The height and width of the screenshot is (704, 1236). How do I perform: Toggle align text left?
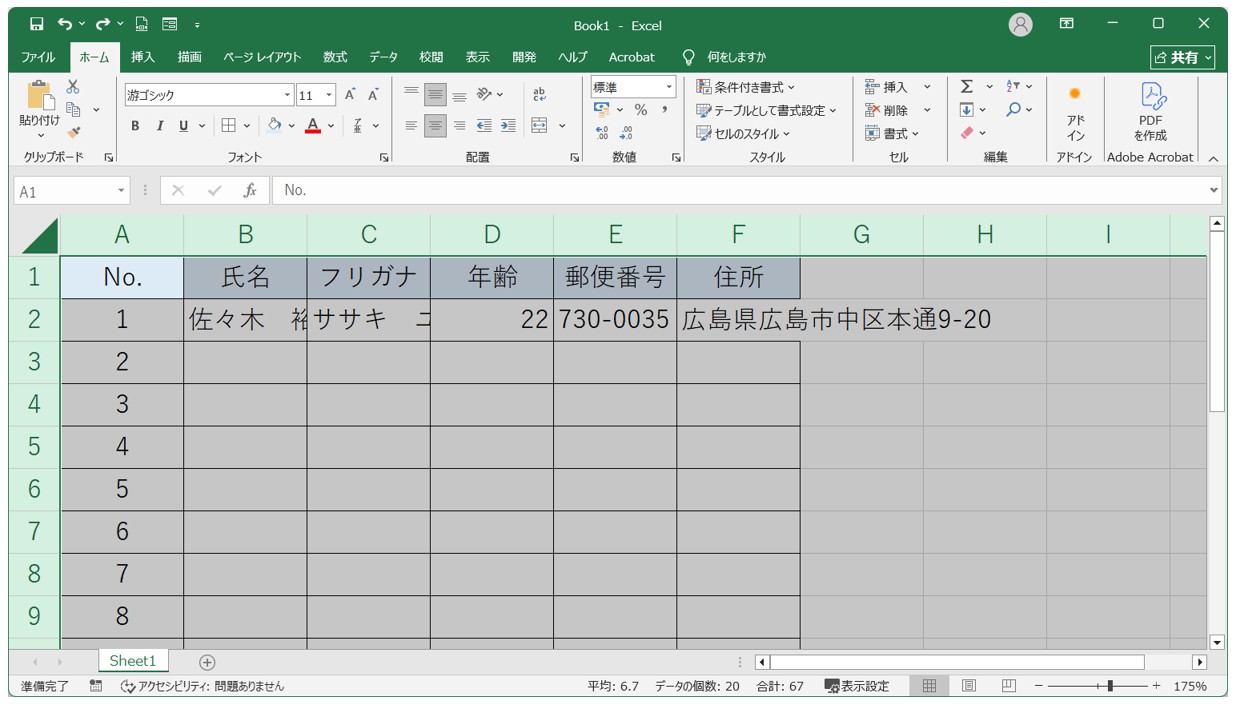411,125
